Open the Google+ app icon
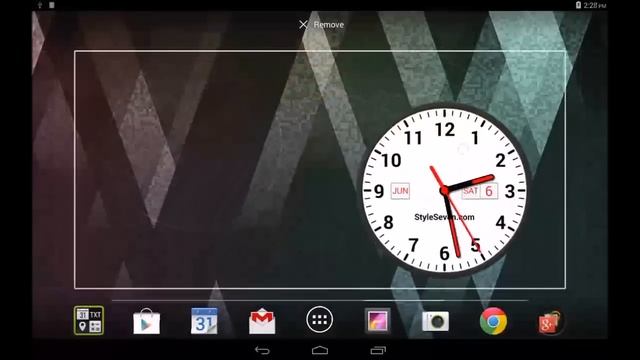640x360 pixels. point(550,322)
